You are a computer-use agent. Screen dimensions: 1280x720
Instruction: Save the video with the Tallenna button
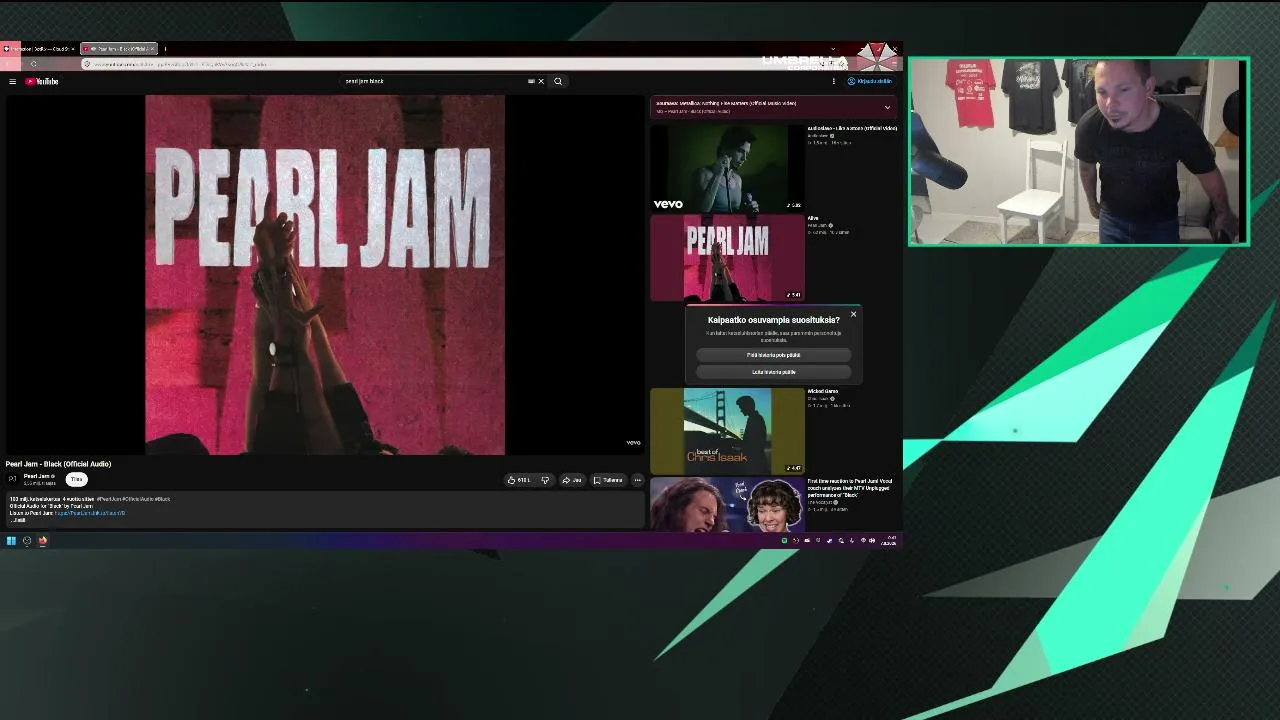click(x=608, y=480)
